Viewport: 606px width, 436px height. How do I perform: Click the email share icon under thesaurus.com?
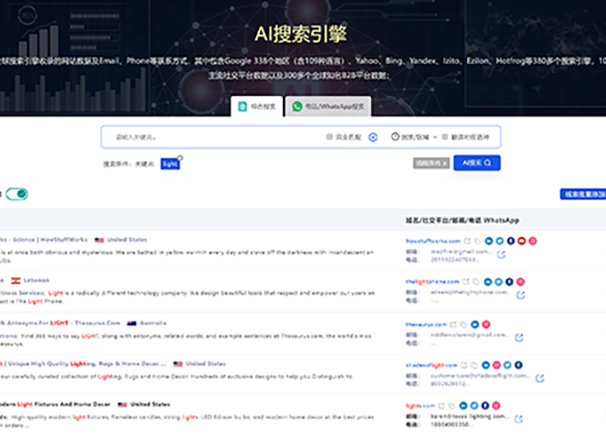pyautogui.click(x=519, y=337)
